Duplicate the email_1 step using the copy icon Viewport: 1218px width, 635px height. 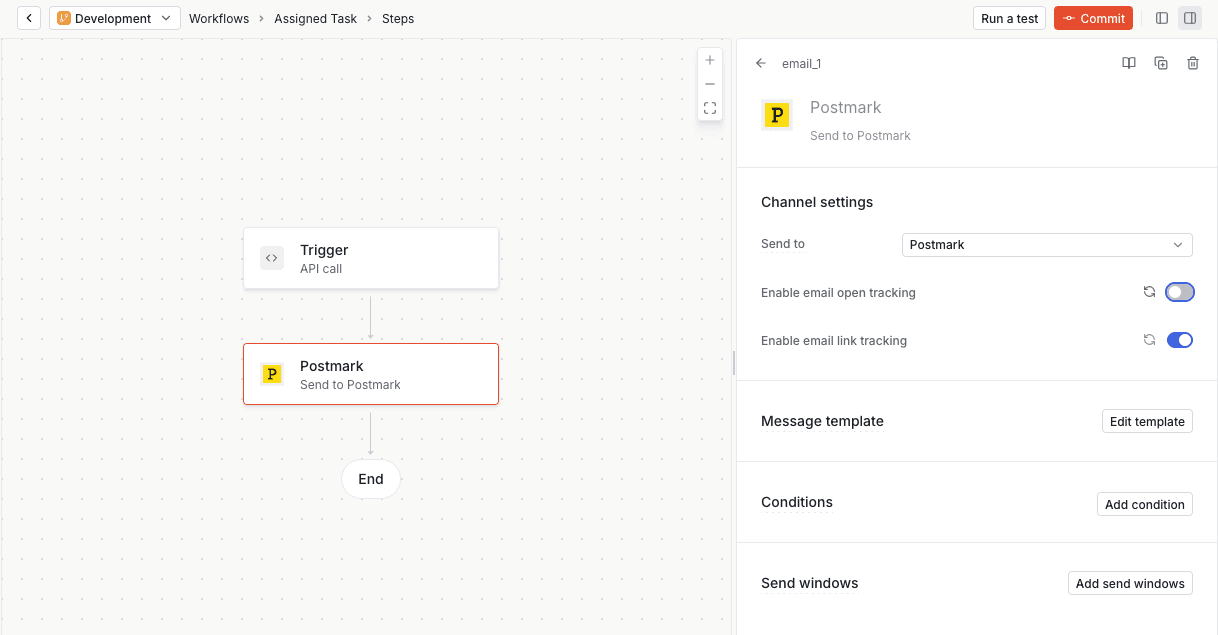click(1160, 63)
